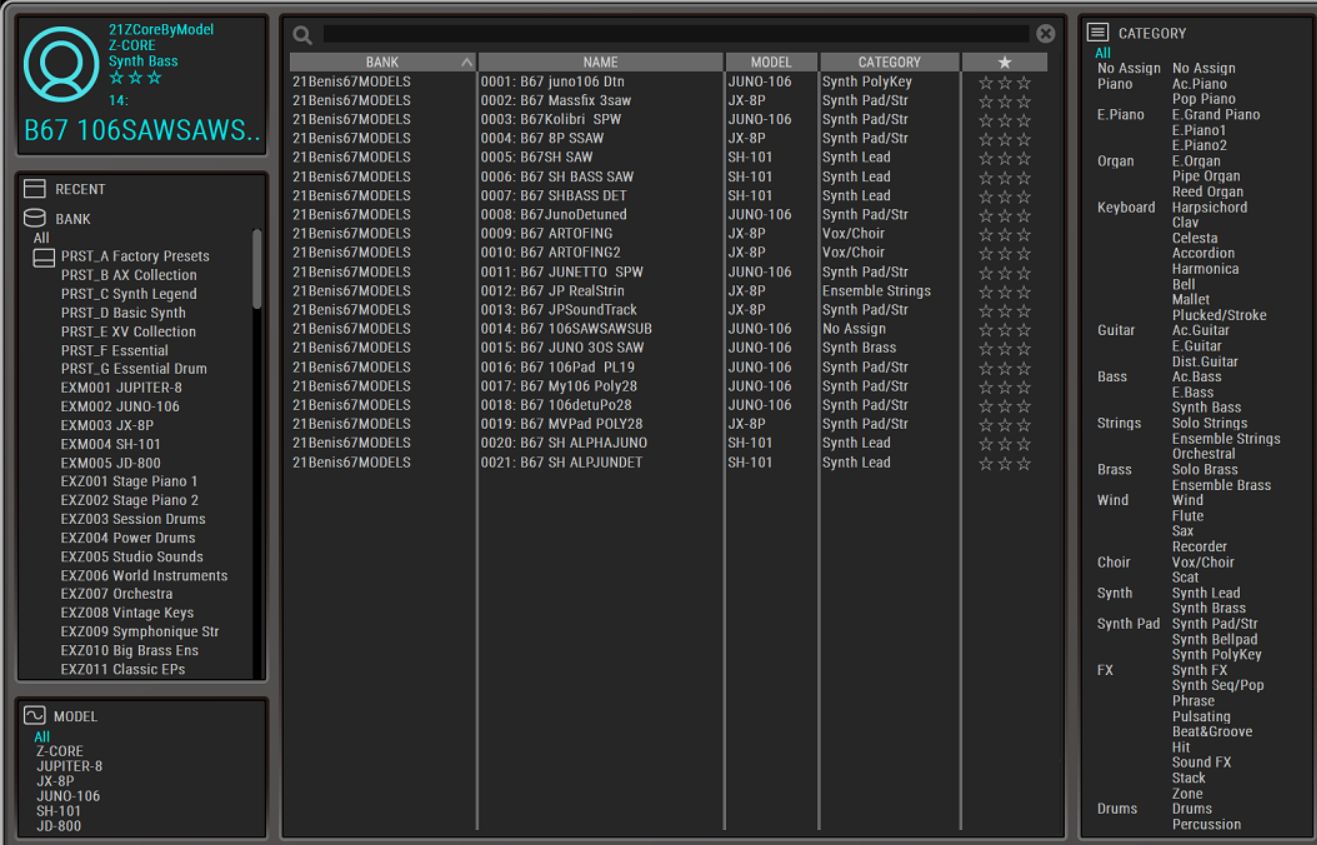Viewport: 1317px width, 845px height.
Task: Click star rating for 0021: B67 SH ALPJUNDET
Action: pos(1005,463)
